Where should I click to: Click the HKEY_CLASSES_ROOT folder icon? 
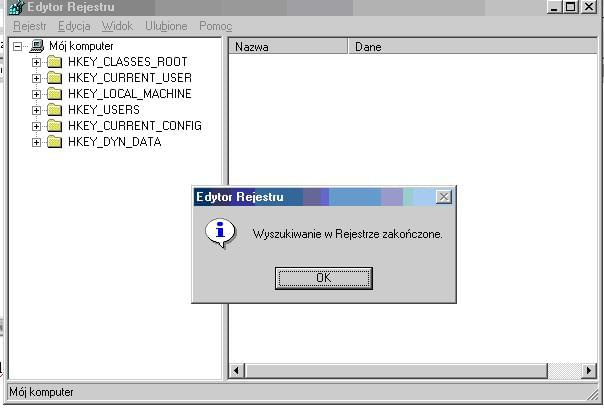click(x=54, y=62)
